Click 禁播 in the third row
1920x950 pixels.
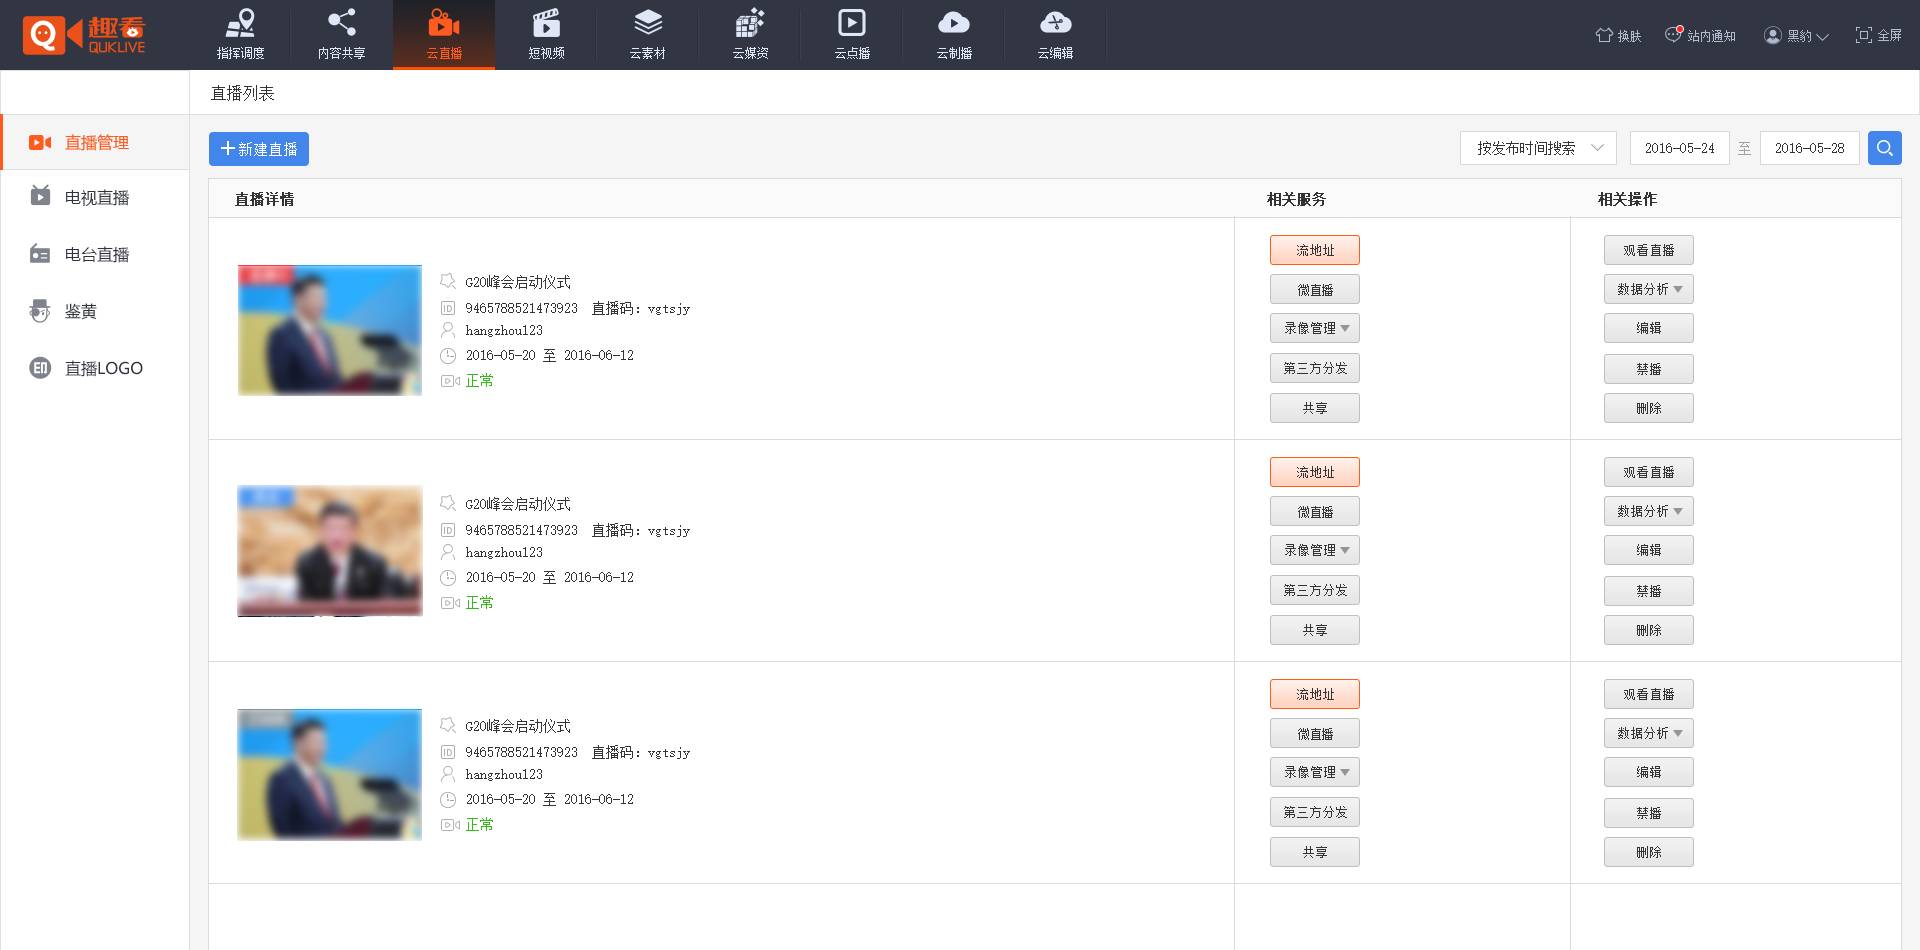point(1649,813)
